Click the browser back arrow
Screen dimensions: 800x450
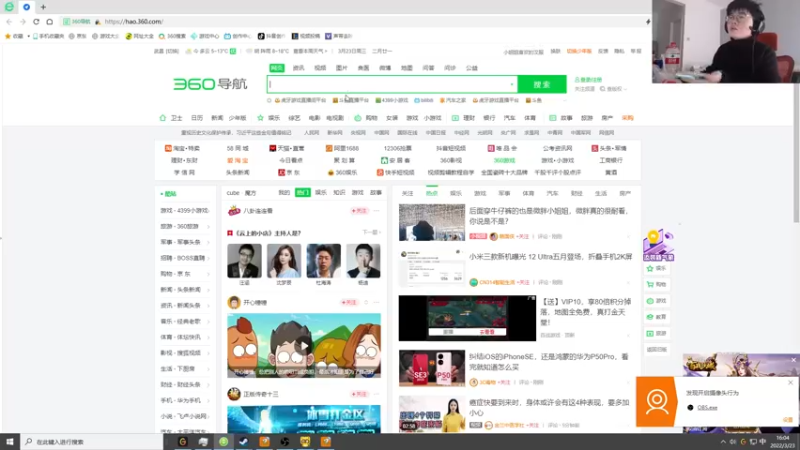[9, 21]
